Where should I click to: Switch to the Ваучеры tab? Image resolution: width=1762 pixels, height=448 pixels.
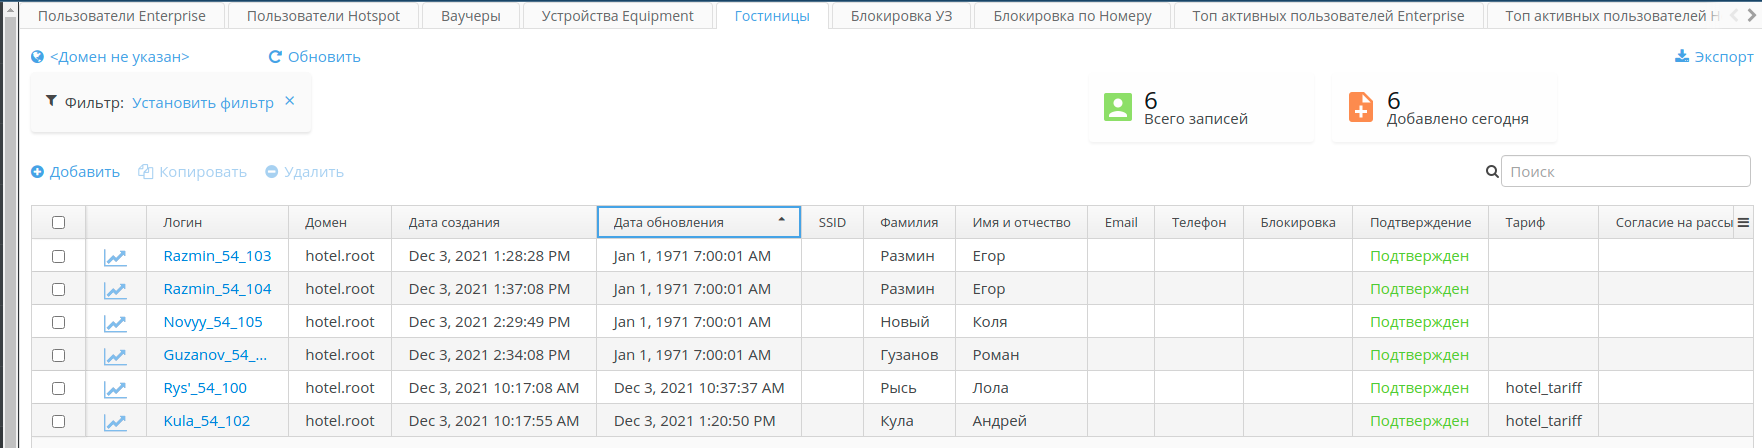click(x=470, y=16)
